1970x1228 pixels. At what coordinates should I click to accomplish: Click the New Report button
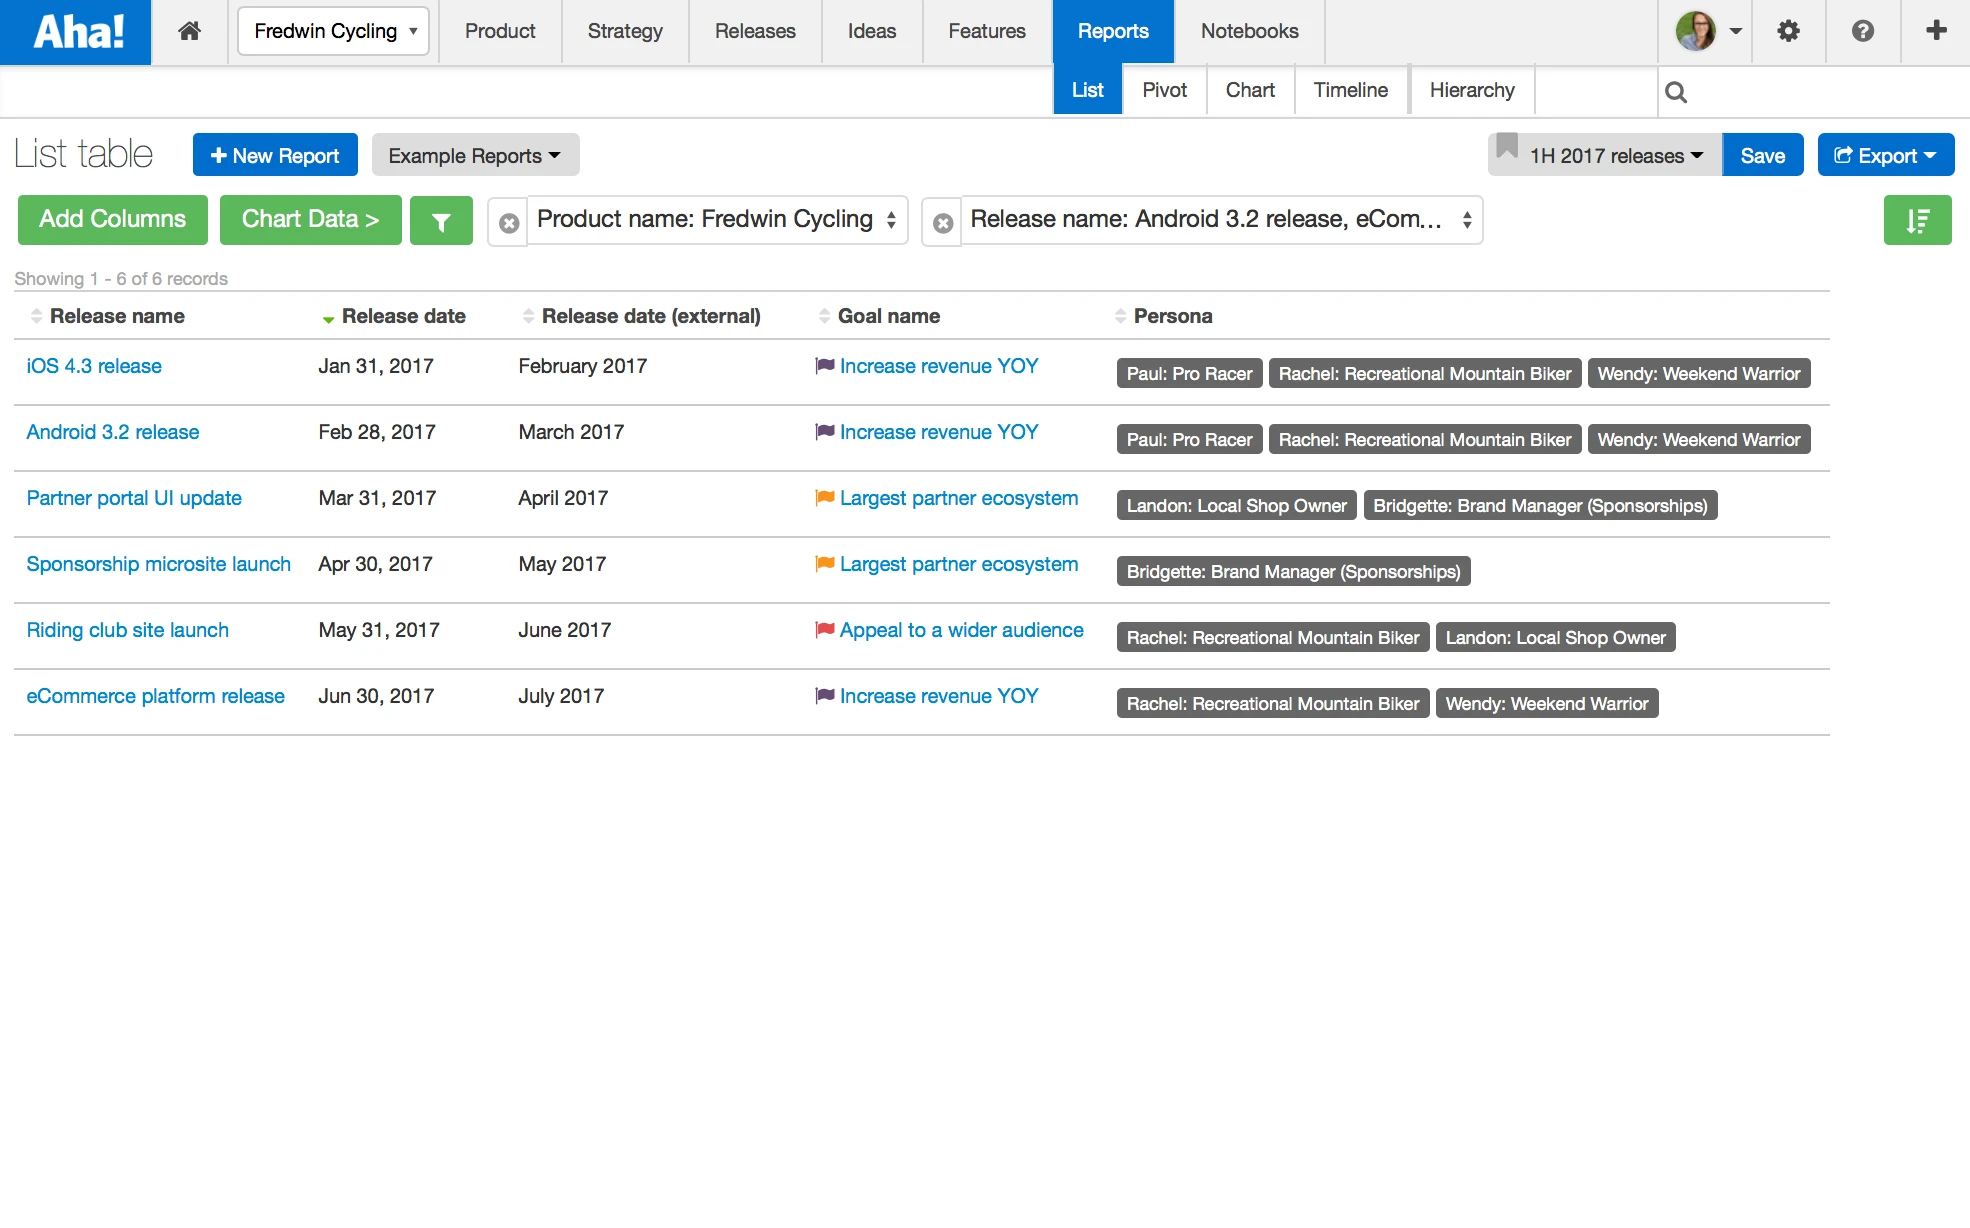click(x=275, y=156)
